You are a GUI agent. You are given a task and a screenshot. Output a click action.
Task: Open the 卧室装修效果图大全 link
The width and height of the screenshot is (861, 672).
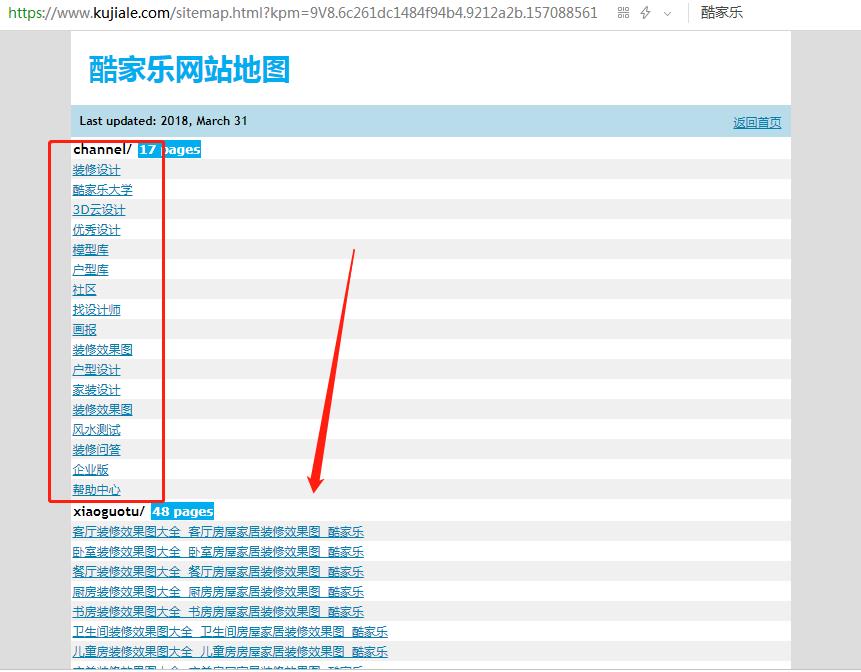coord(218,552)
